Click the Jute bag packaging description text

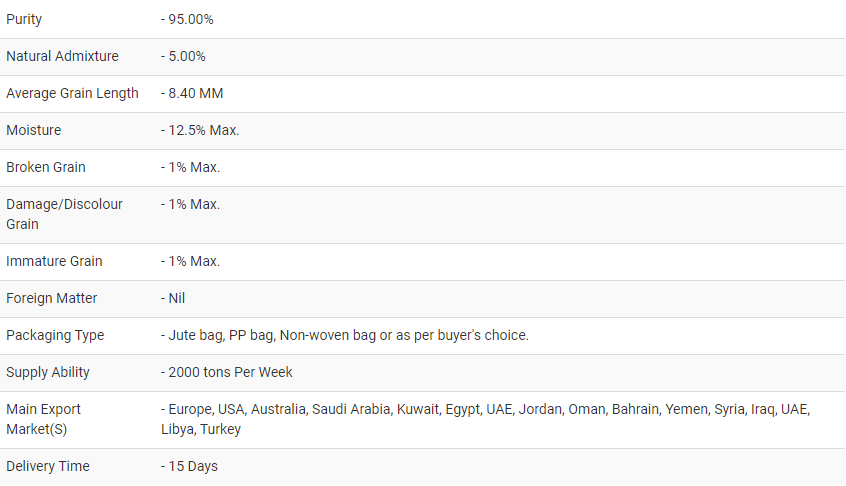point(345,336)
